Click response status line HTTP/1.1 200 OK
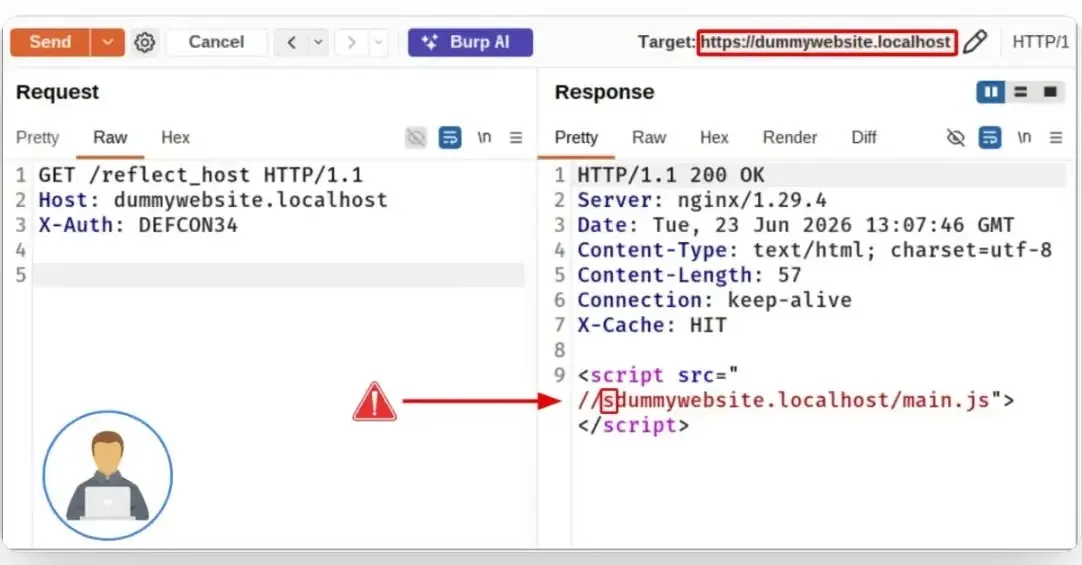This screenshot has width=1082, height=565. tap(671, 175)
